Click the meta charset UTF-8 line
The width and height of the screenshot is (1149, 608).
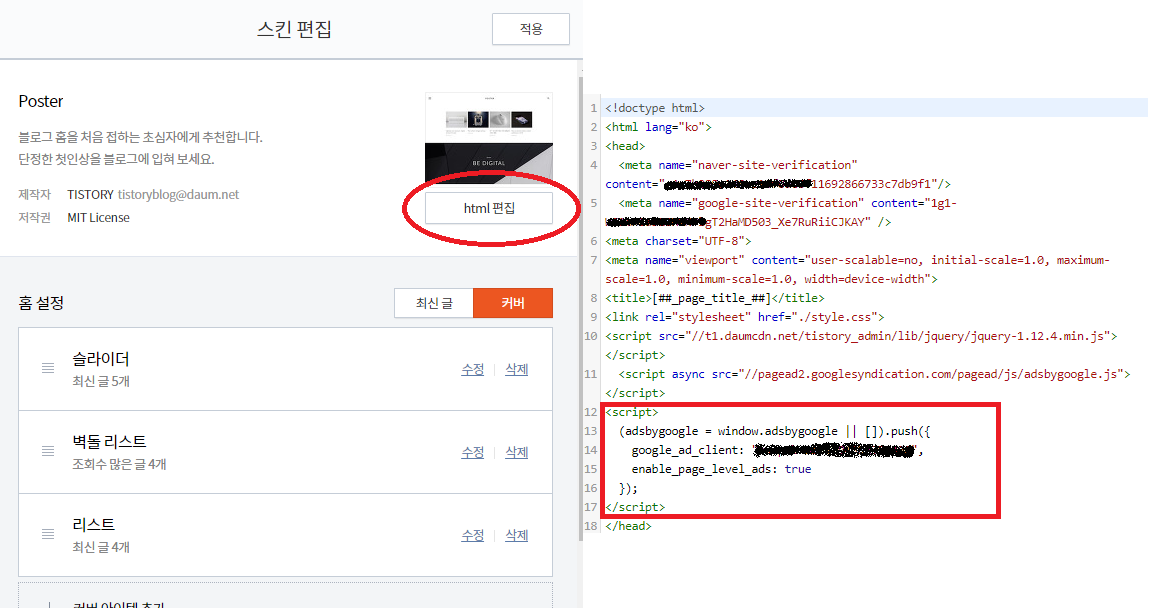pos(678,241)
